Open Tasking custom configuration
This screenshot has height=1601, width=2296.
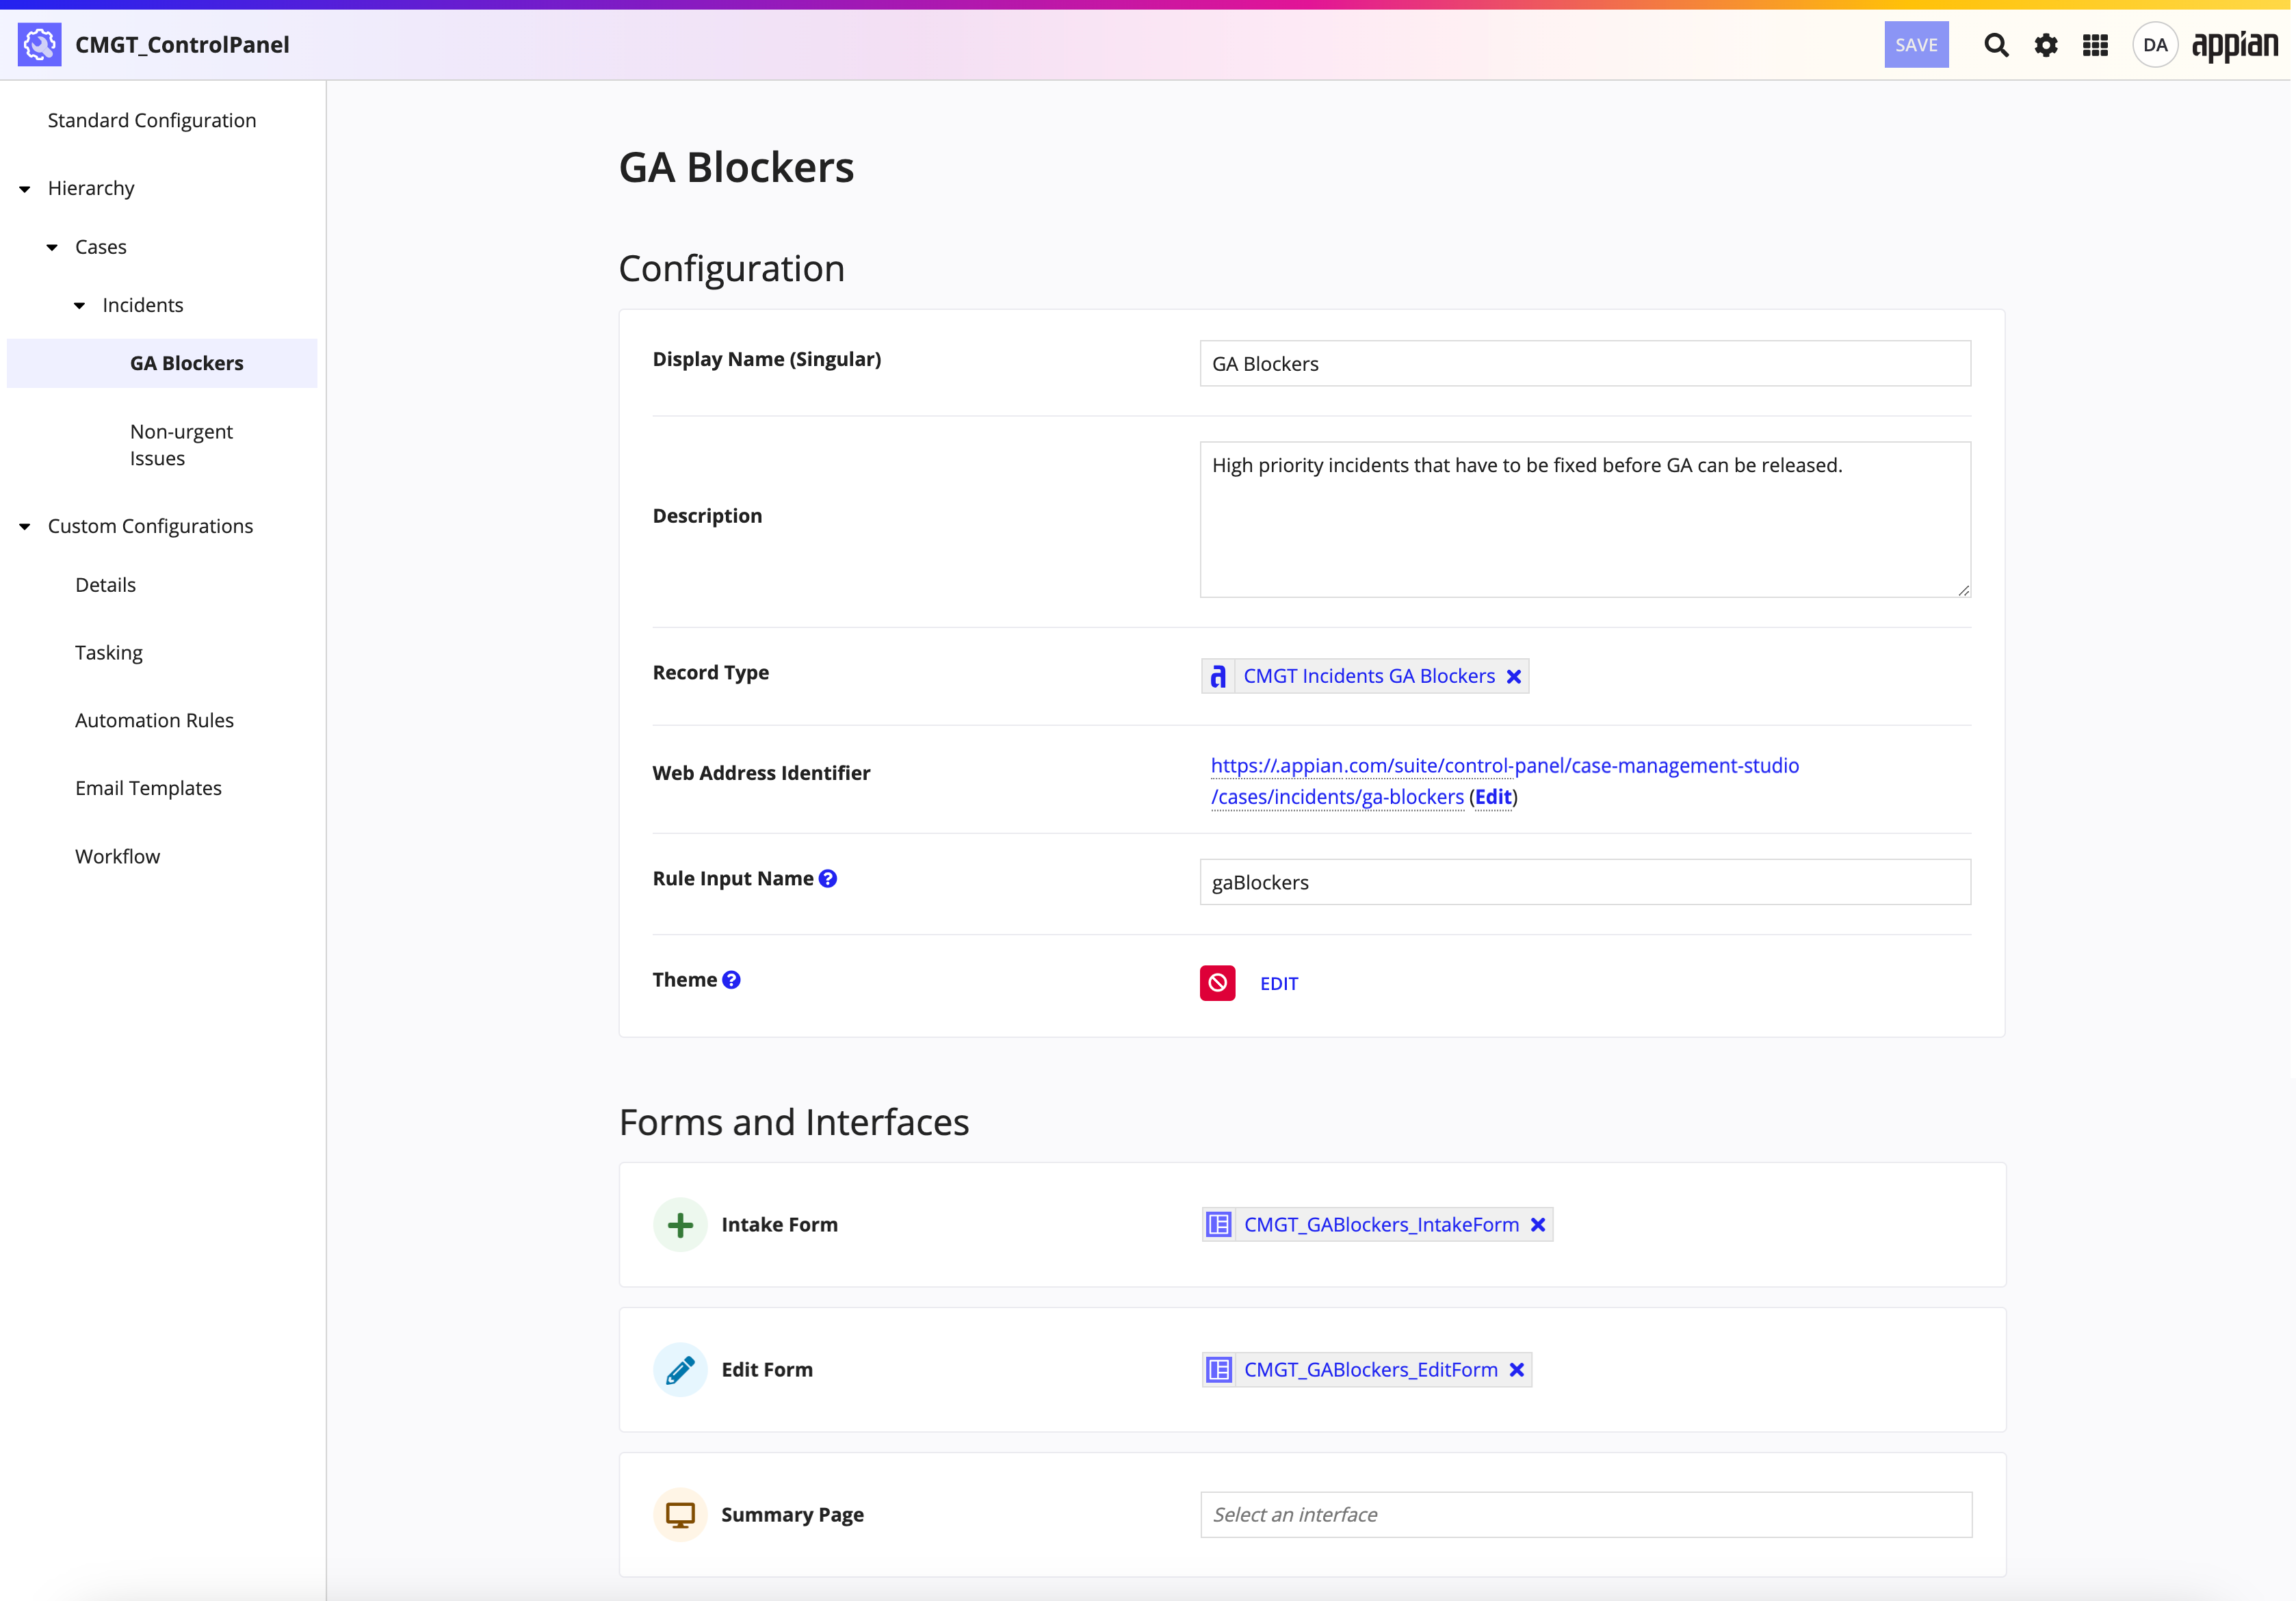[109, 653]
